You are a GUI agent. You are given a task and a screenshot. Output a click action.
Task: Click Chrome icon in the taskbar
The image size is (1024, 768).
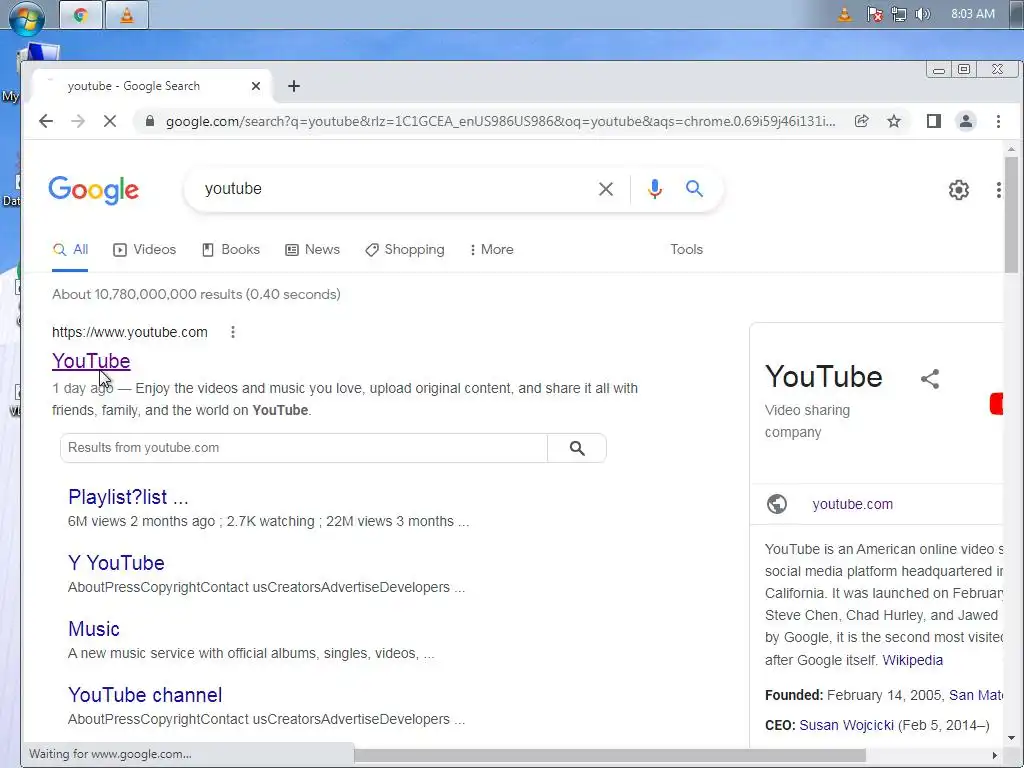point(80,15)
